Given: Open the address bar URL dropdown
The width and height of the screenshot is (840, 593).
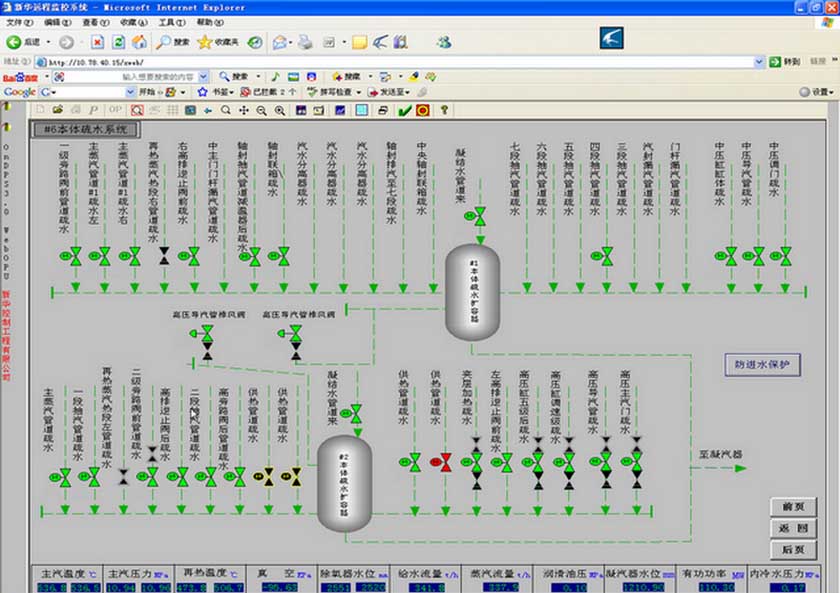Looking at the screenshot, I should [x=759, y=61].
